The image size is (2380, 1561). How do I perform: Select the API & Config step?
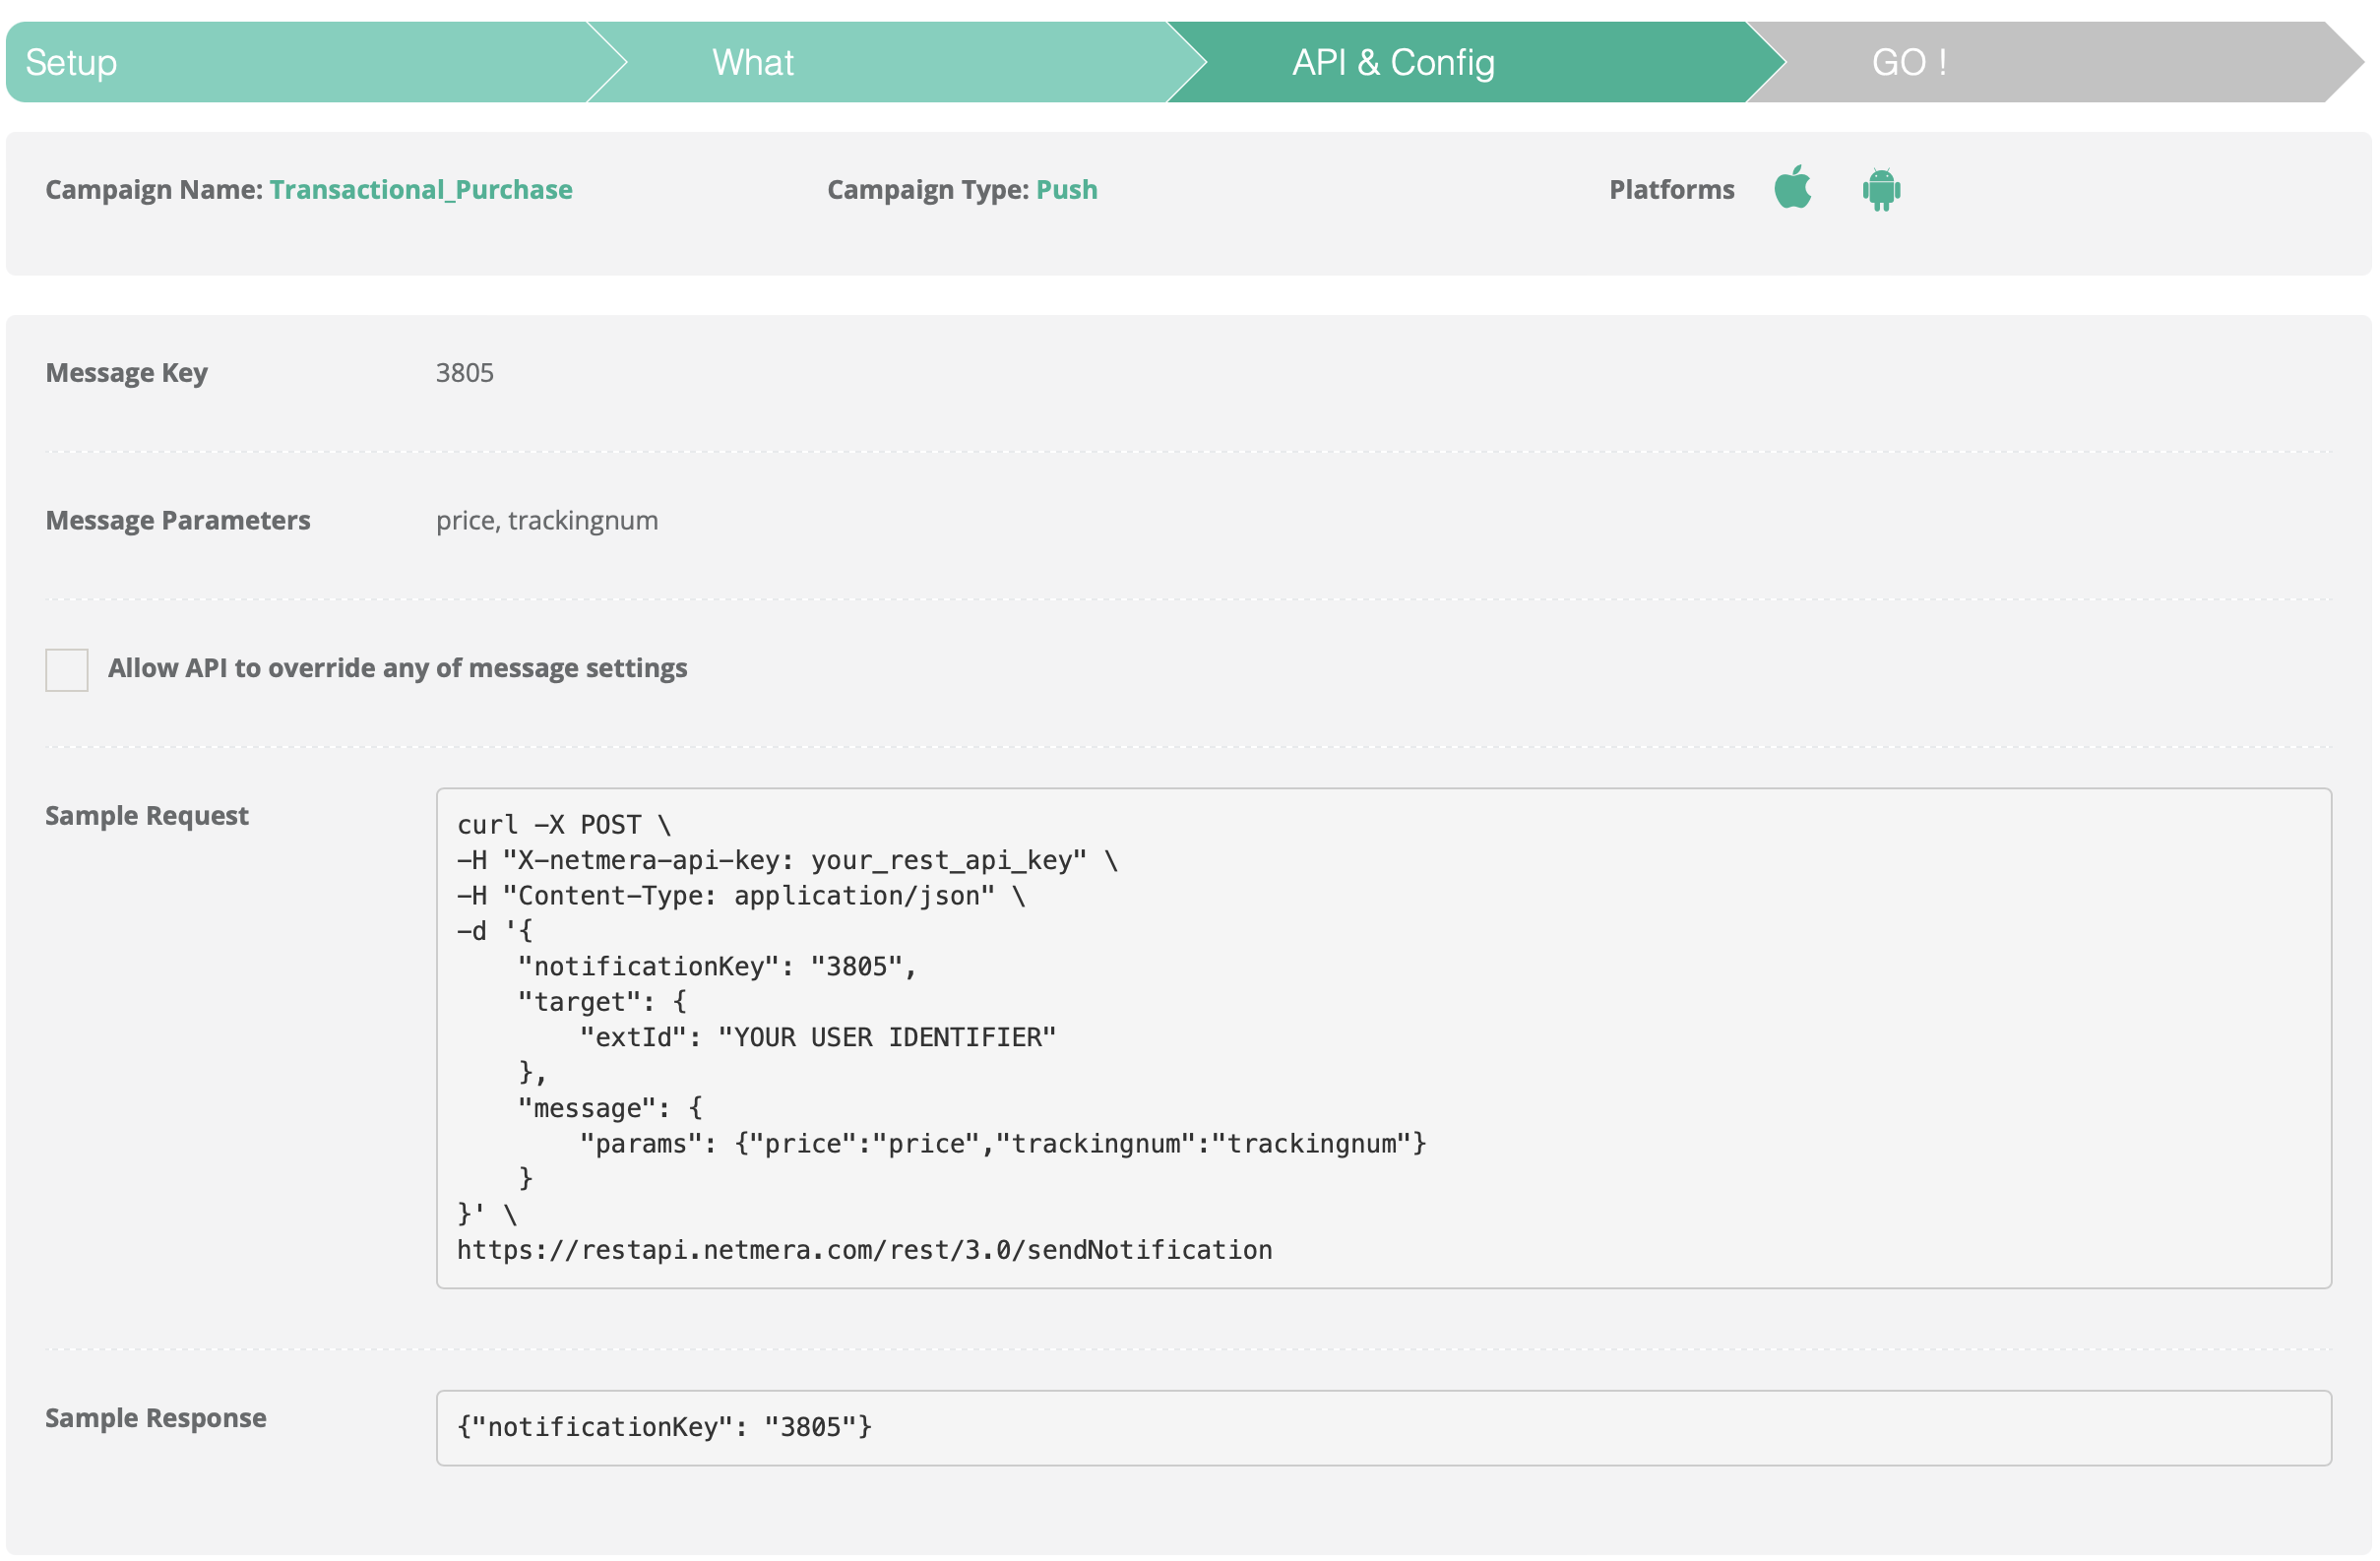(1393, 62)
